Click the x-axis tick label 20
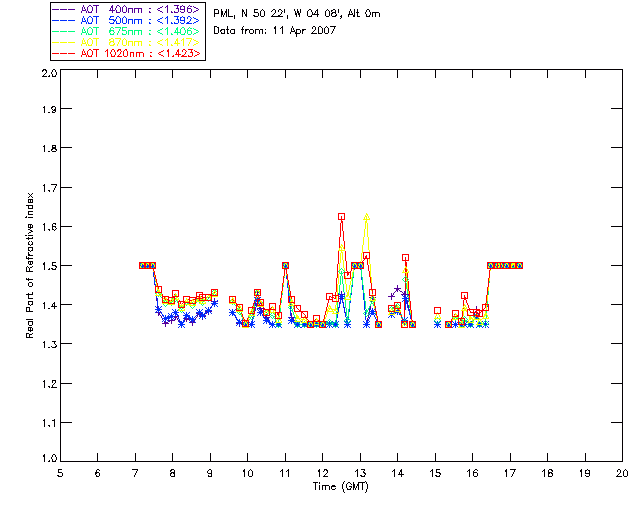The width and height of the screenshot is (640, 512). click(622, 473)
